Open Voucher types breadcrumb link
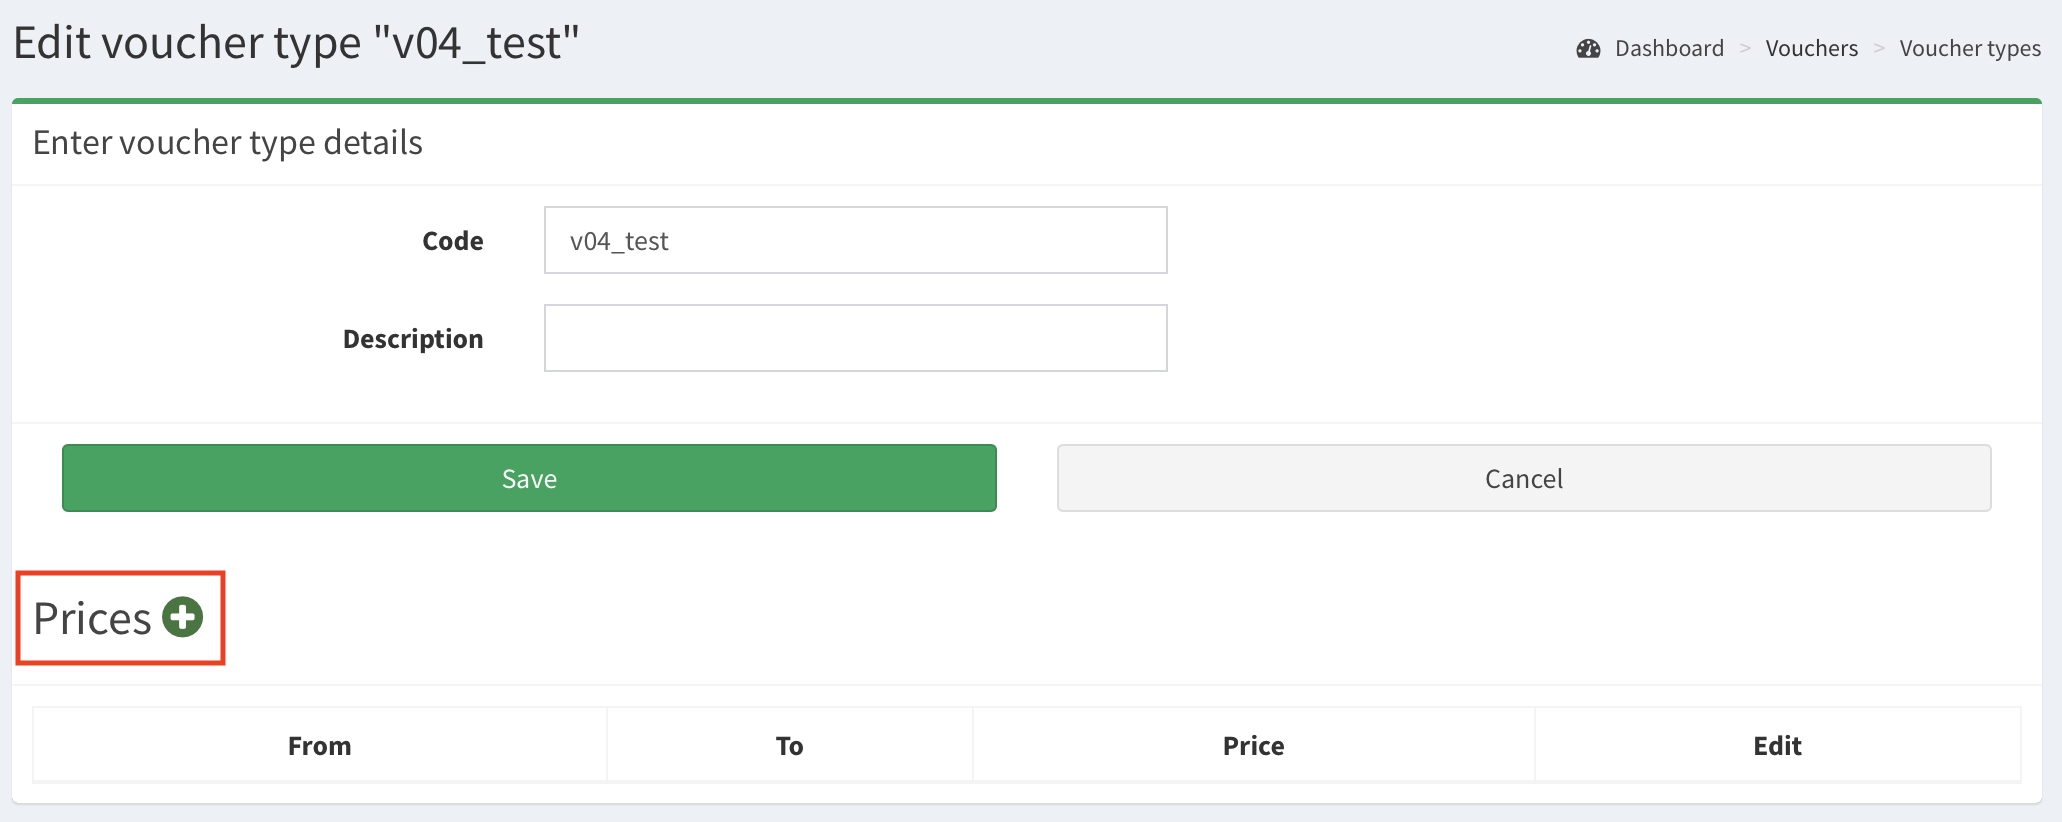Image resolution: width=2062 pixels, height=822 pixels. [1969, 49]
